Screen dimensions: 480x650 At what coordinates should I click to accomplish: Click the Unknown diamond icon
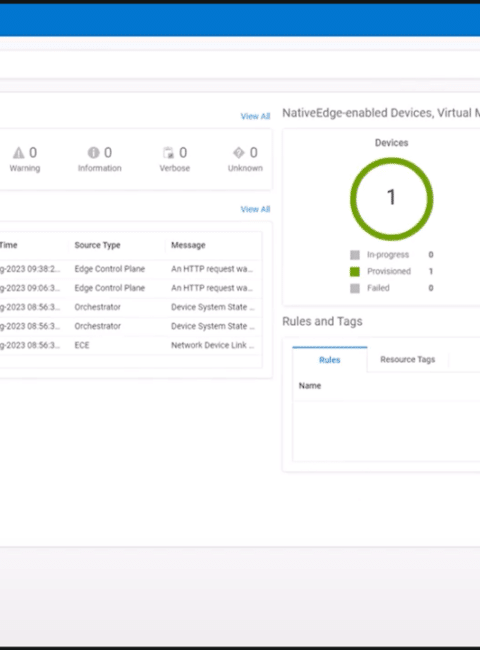pos(239,153)
